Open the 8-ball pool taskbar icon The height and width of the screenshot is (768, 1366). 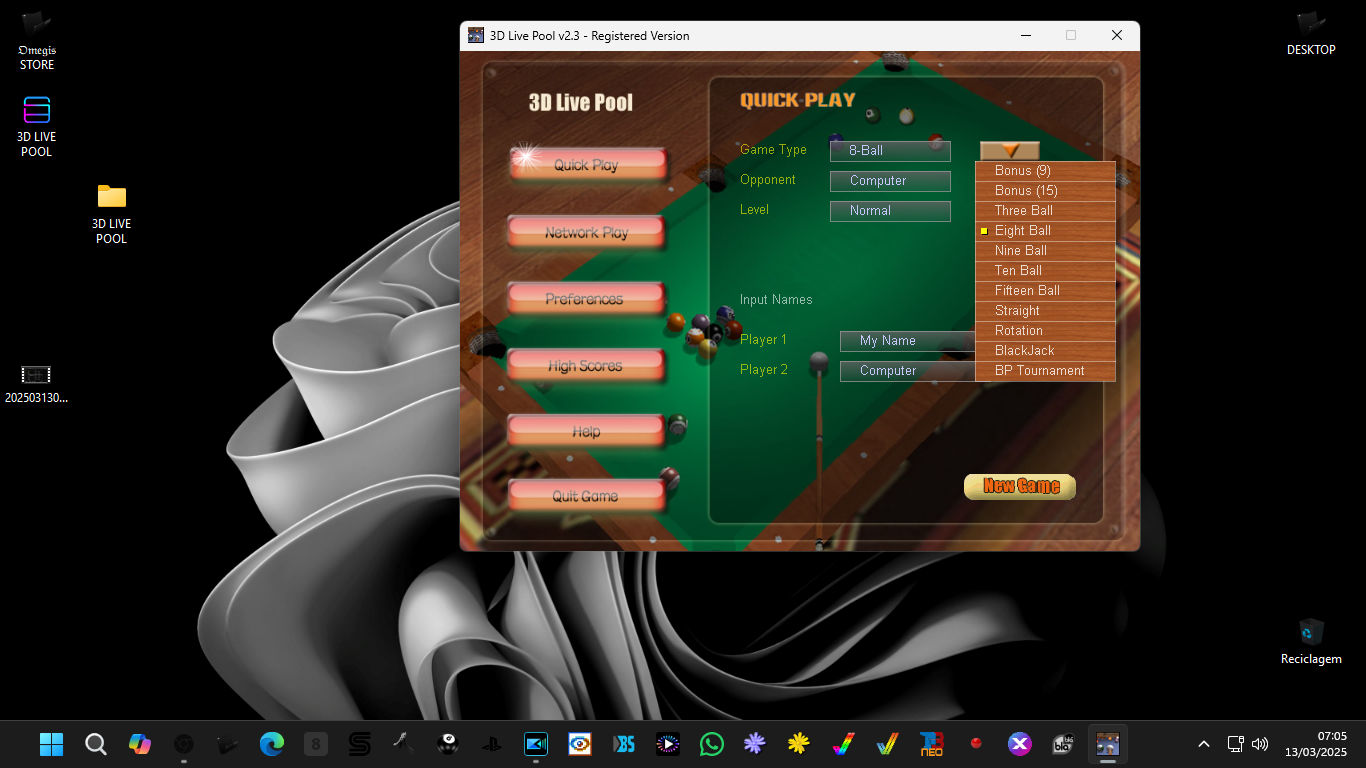coord(447,744)
